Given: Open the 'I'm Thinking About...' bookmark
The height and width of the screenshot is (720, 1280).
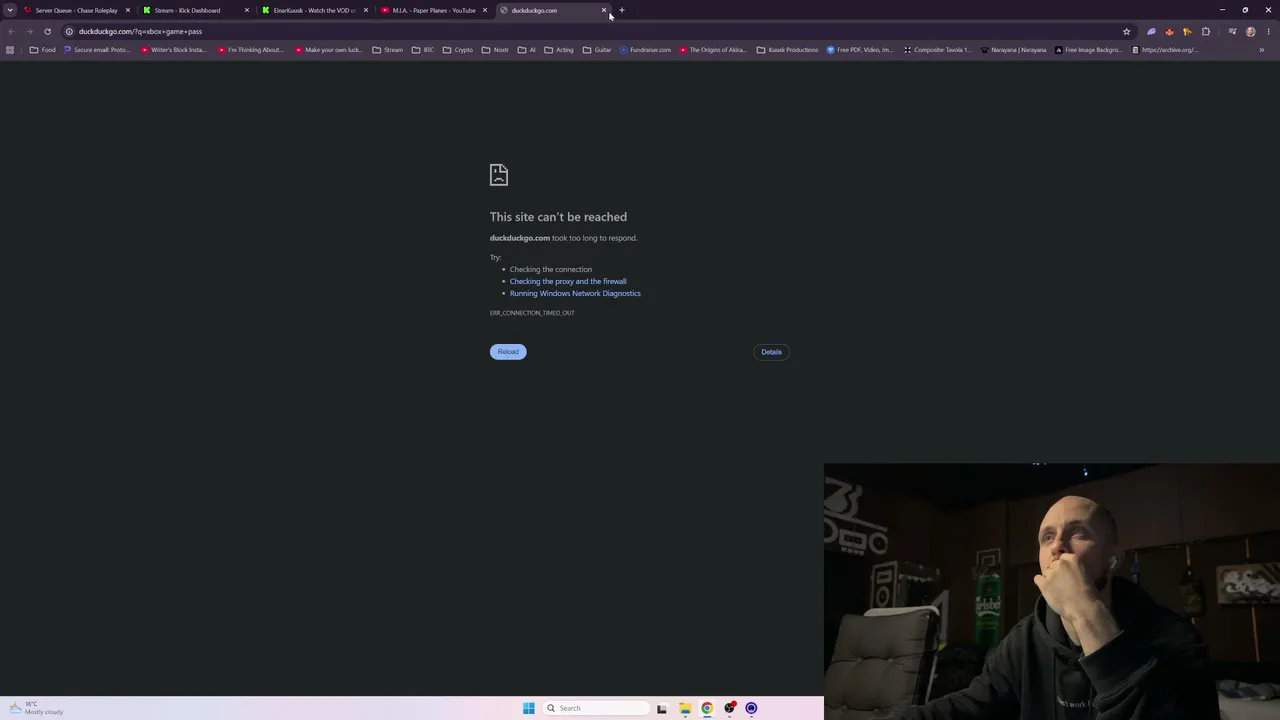Looking at the screenshot, I should pyautogui.click(x=251, y=50).
